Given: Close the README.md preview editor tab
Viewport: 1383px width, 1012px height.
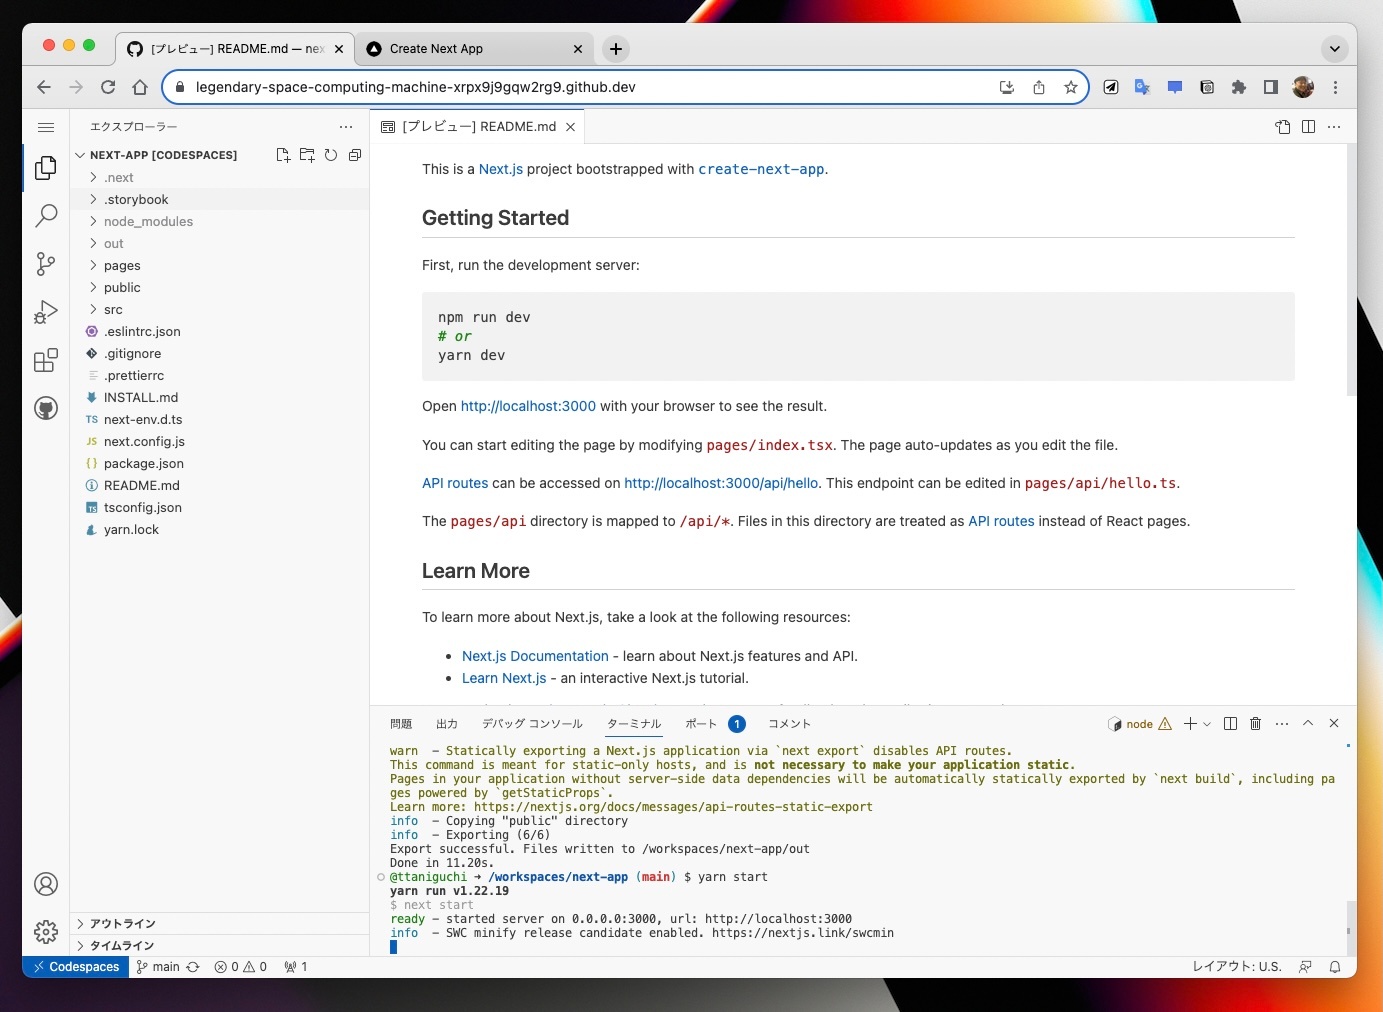Looking at the screenshot, I should click(x=570, y=127).
